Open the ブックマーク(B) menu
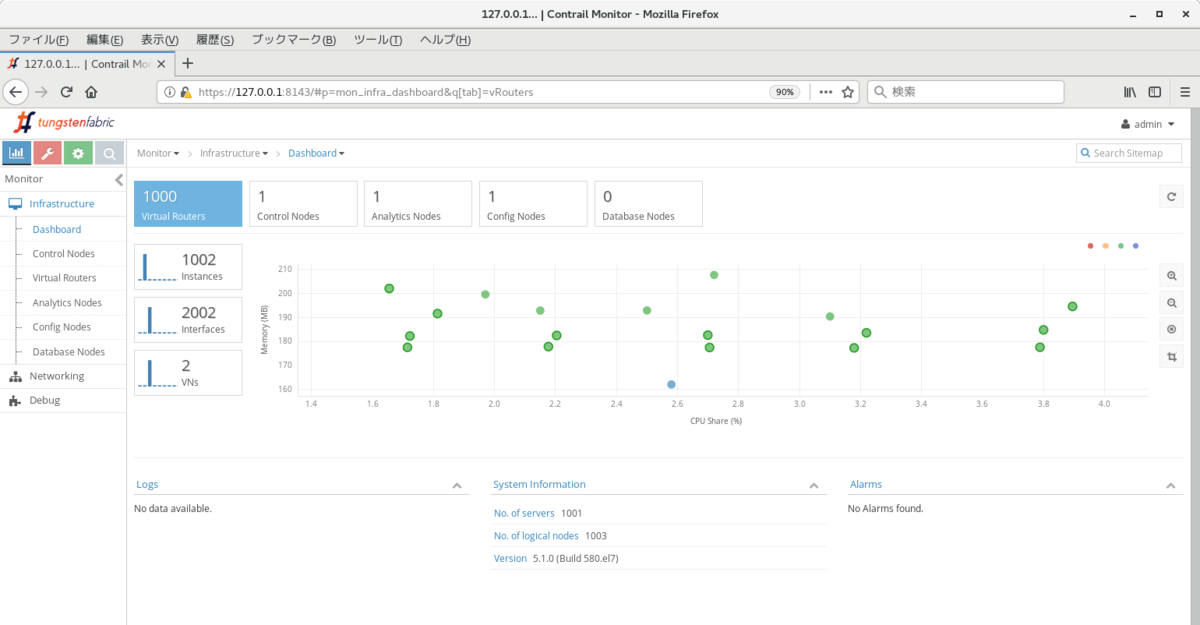 pyautogui.click(x=293, y=39)
